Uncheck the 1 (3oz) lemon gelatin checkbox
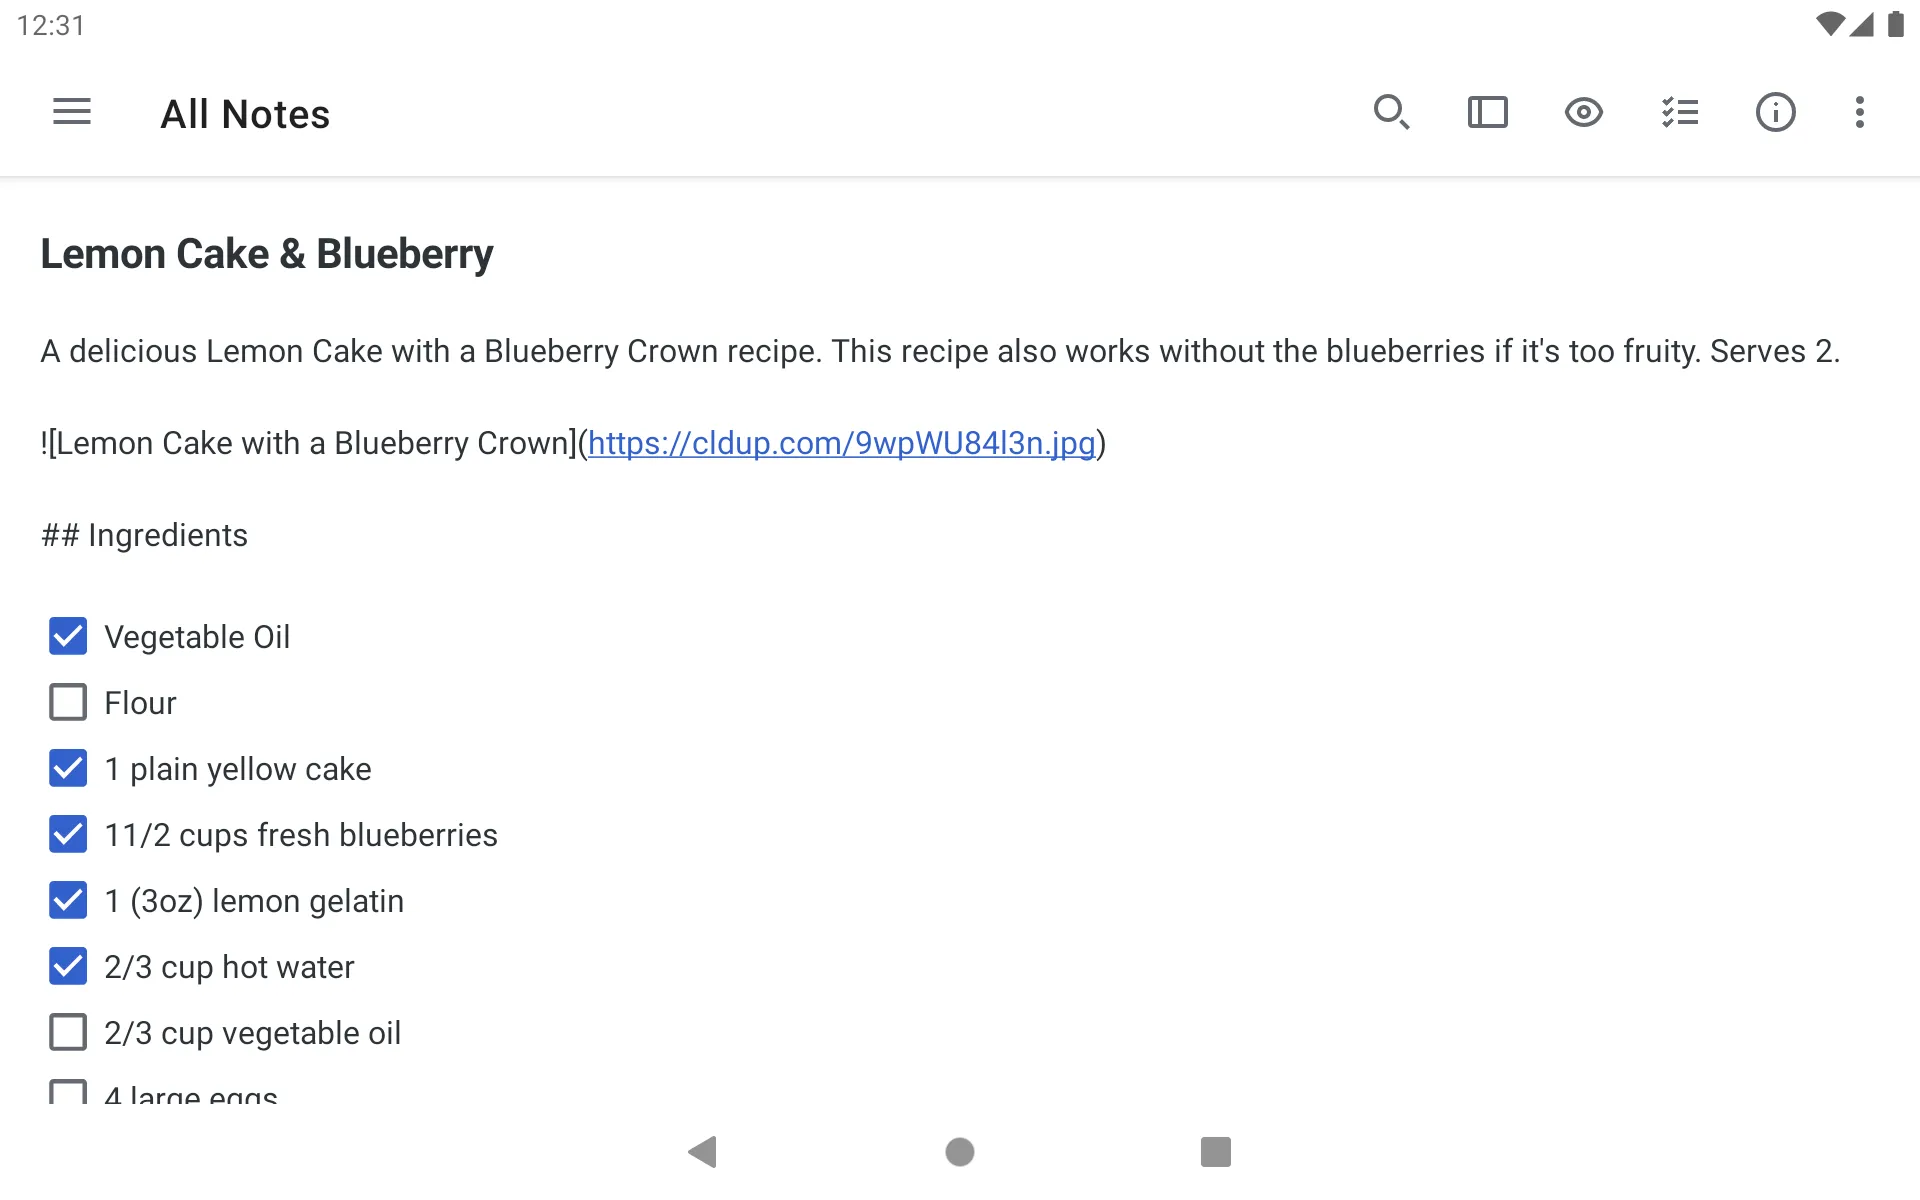This screenshot has height=1200, width=1920. 67,900
